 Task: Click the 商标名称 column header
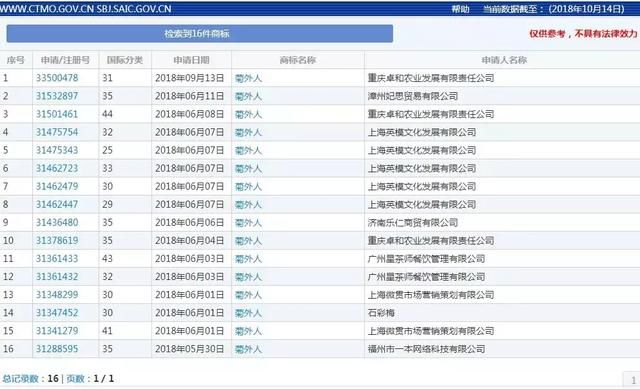point(298,60)
